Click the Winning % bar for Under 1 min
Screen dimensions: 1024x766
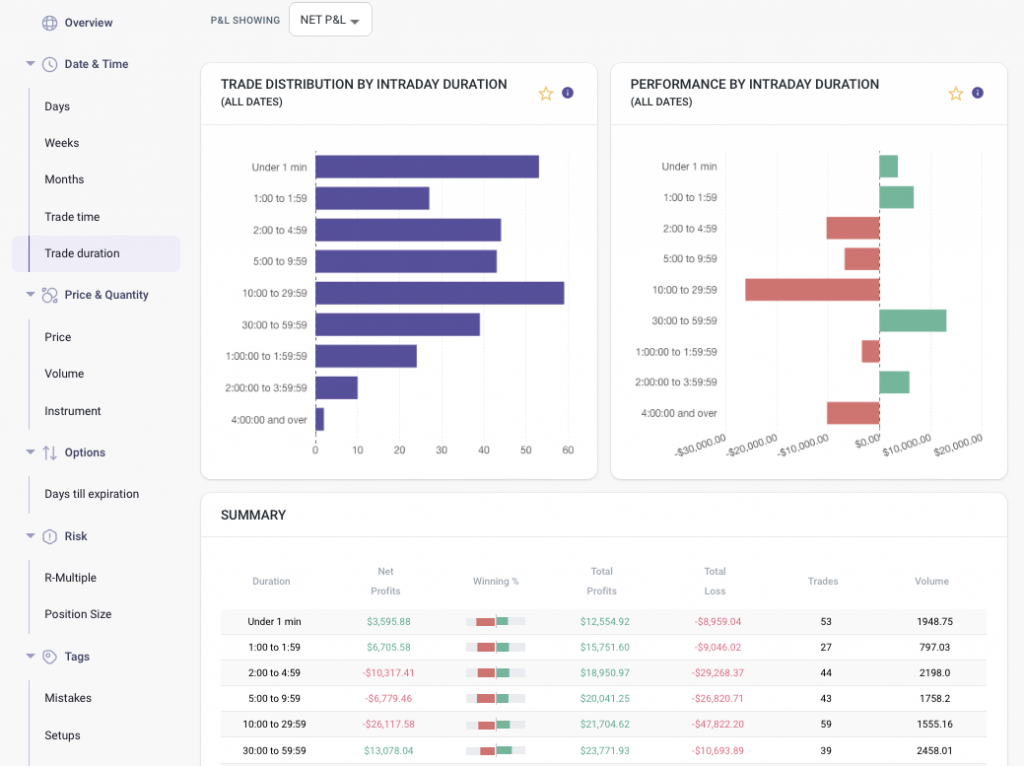point(495,621)
